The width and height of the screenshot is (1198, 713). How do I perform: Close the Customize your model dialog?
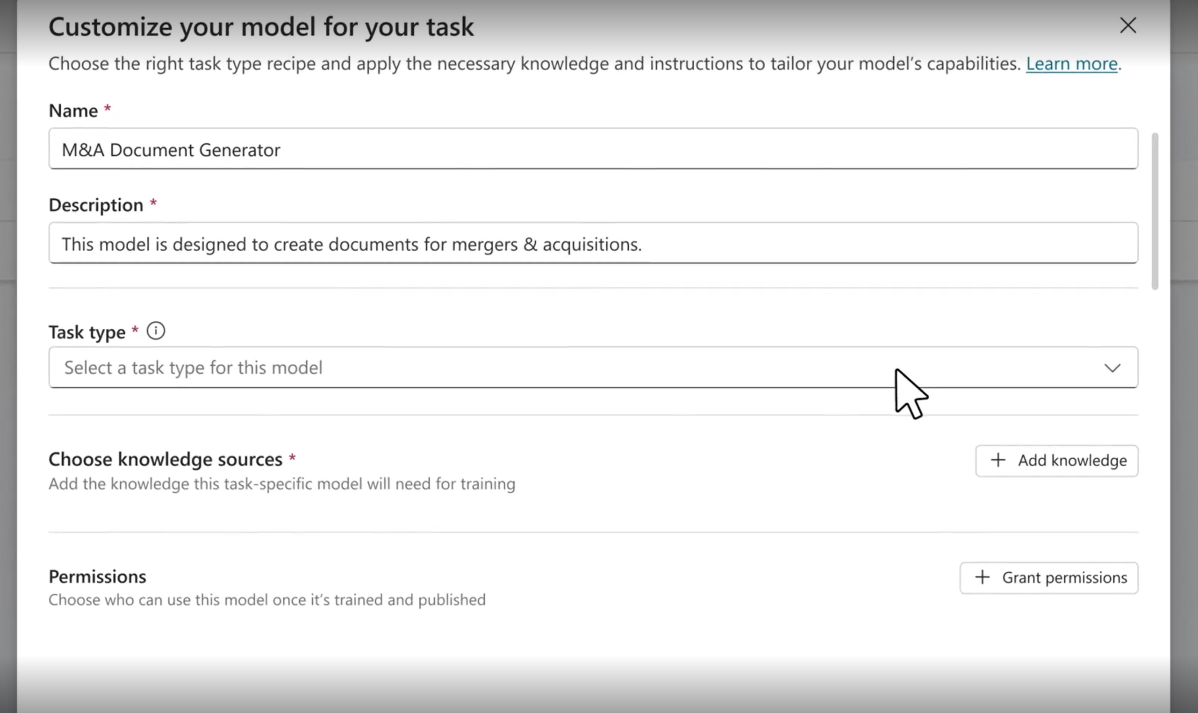pyautogui.click(x=1127, y=26)
